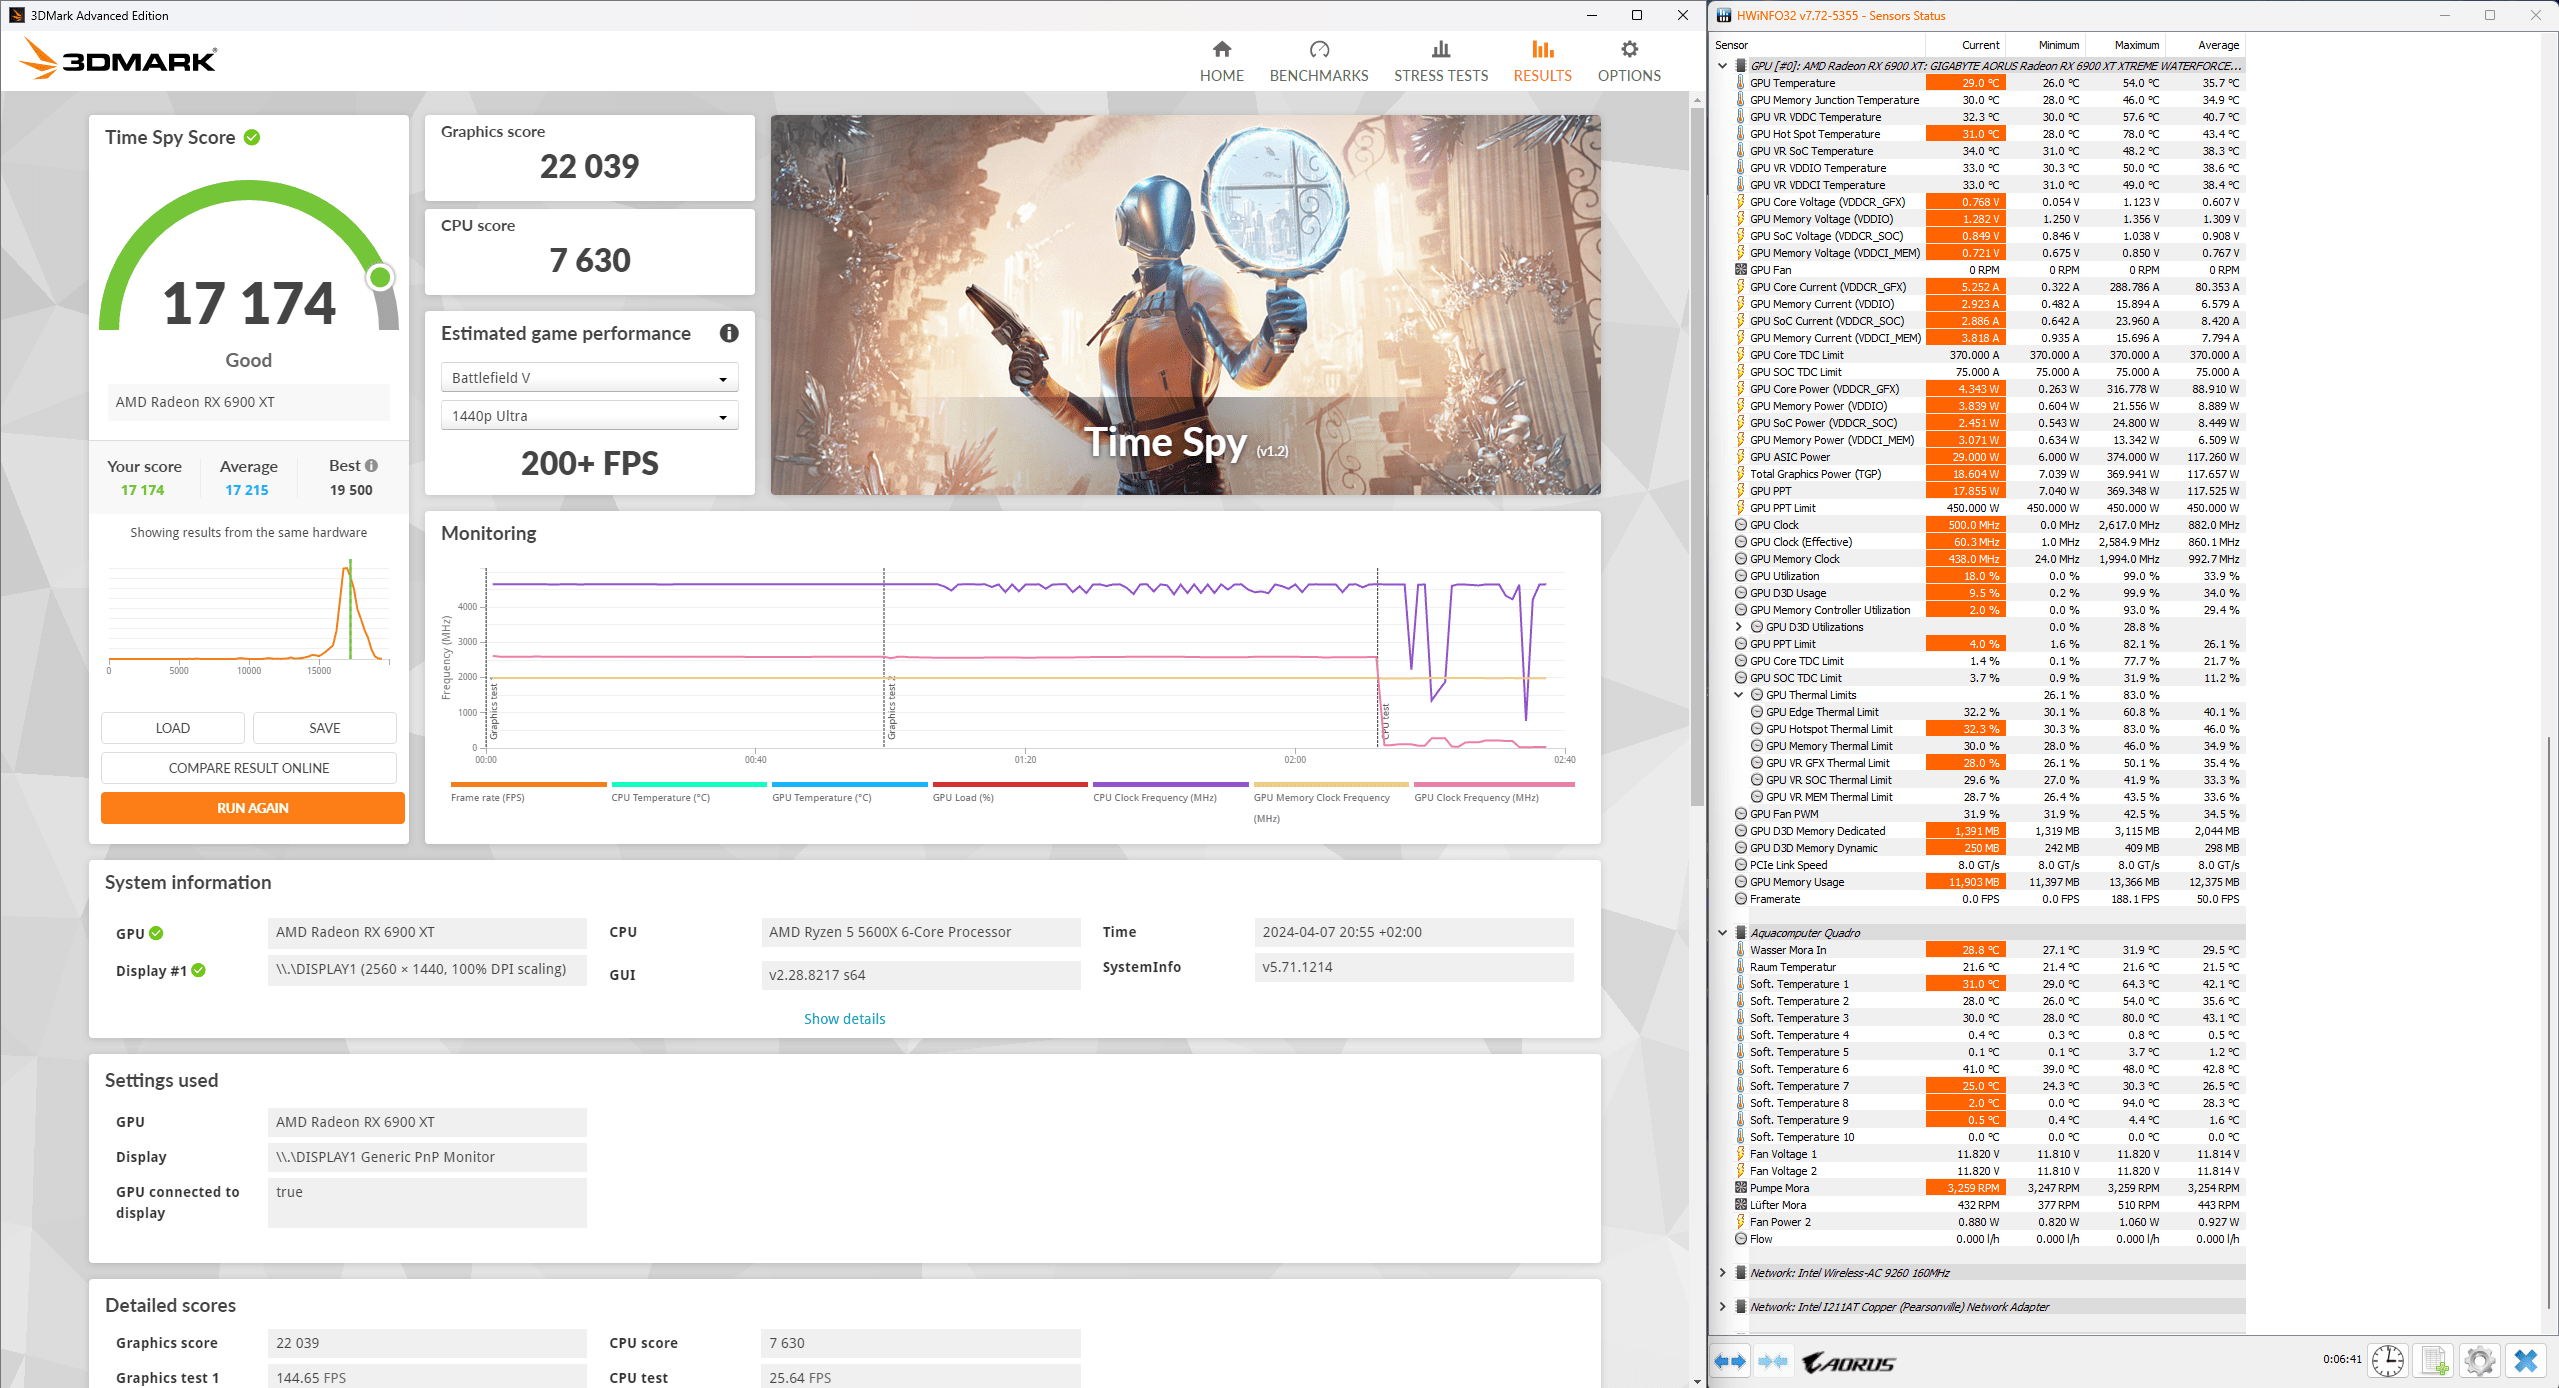Image resolution: width=2559 pixels, height=1388 pixels.
Task: Select the RESULTS tab
Action: tap(1542, 62)
